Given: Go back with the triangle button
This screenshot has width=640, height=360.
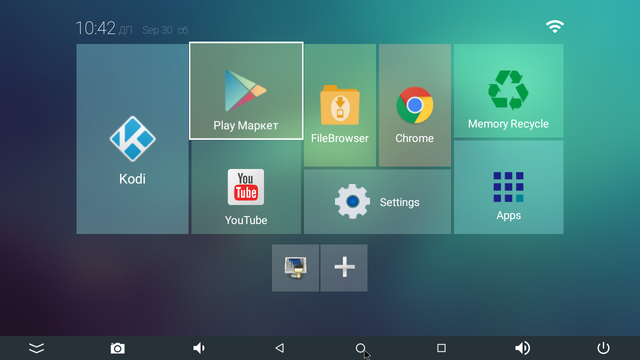Looking at the screenshot, I should click(280, 348).
